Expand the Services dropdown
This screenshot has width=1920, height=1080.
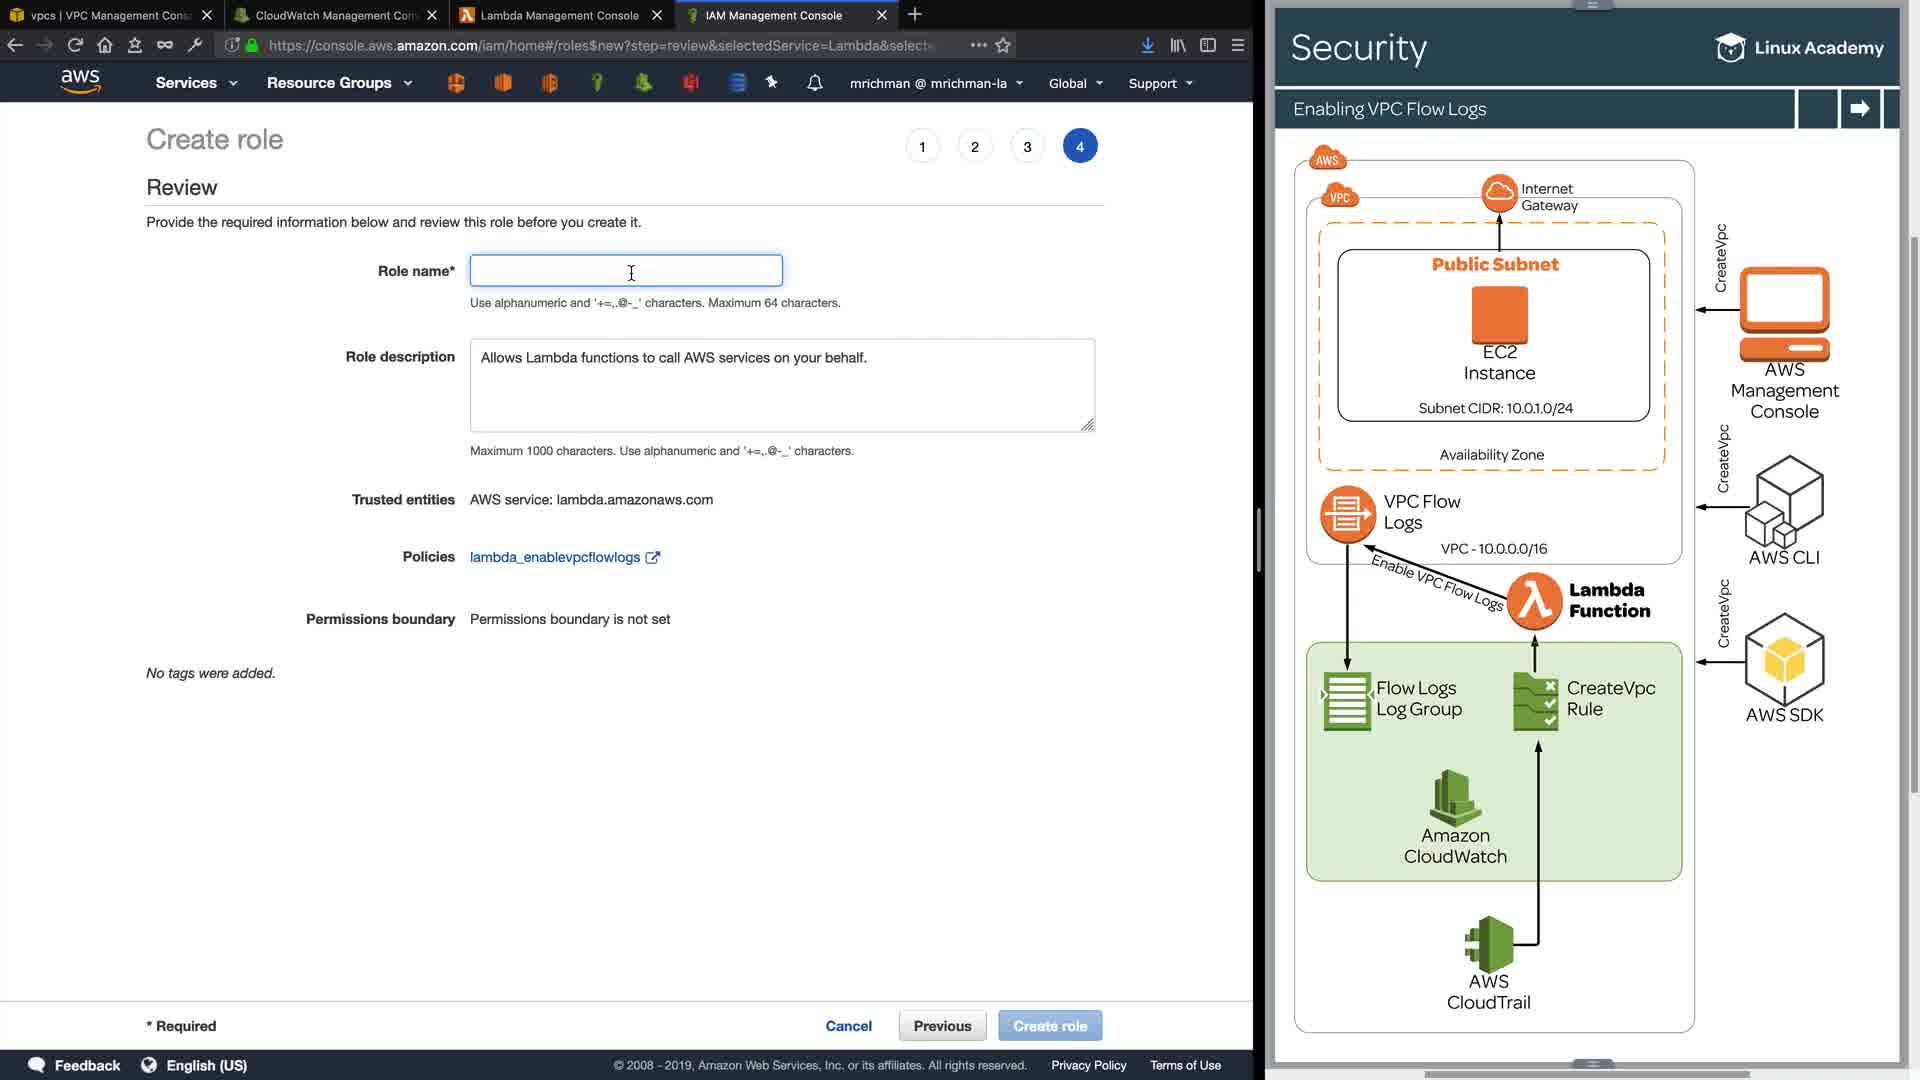click(196, 83)
